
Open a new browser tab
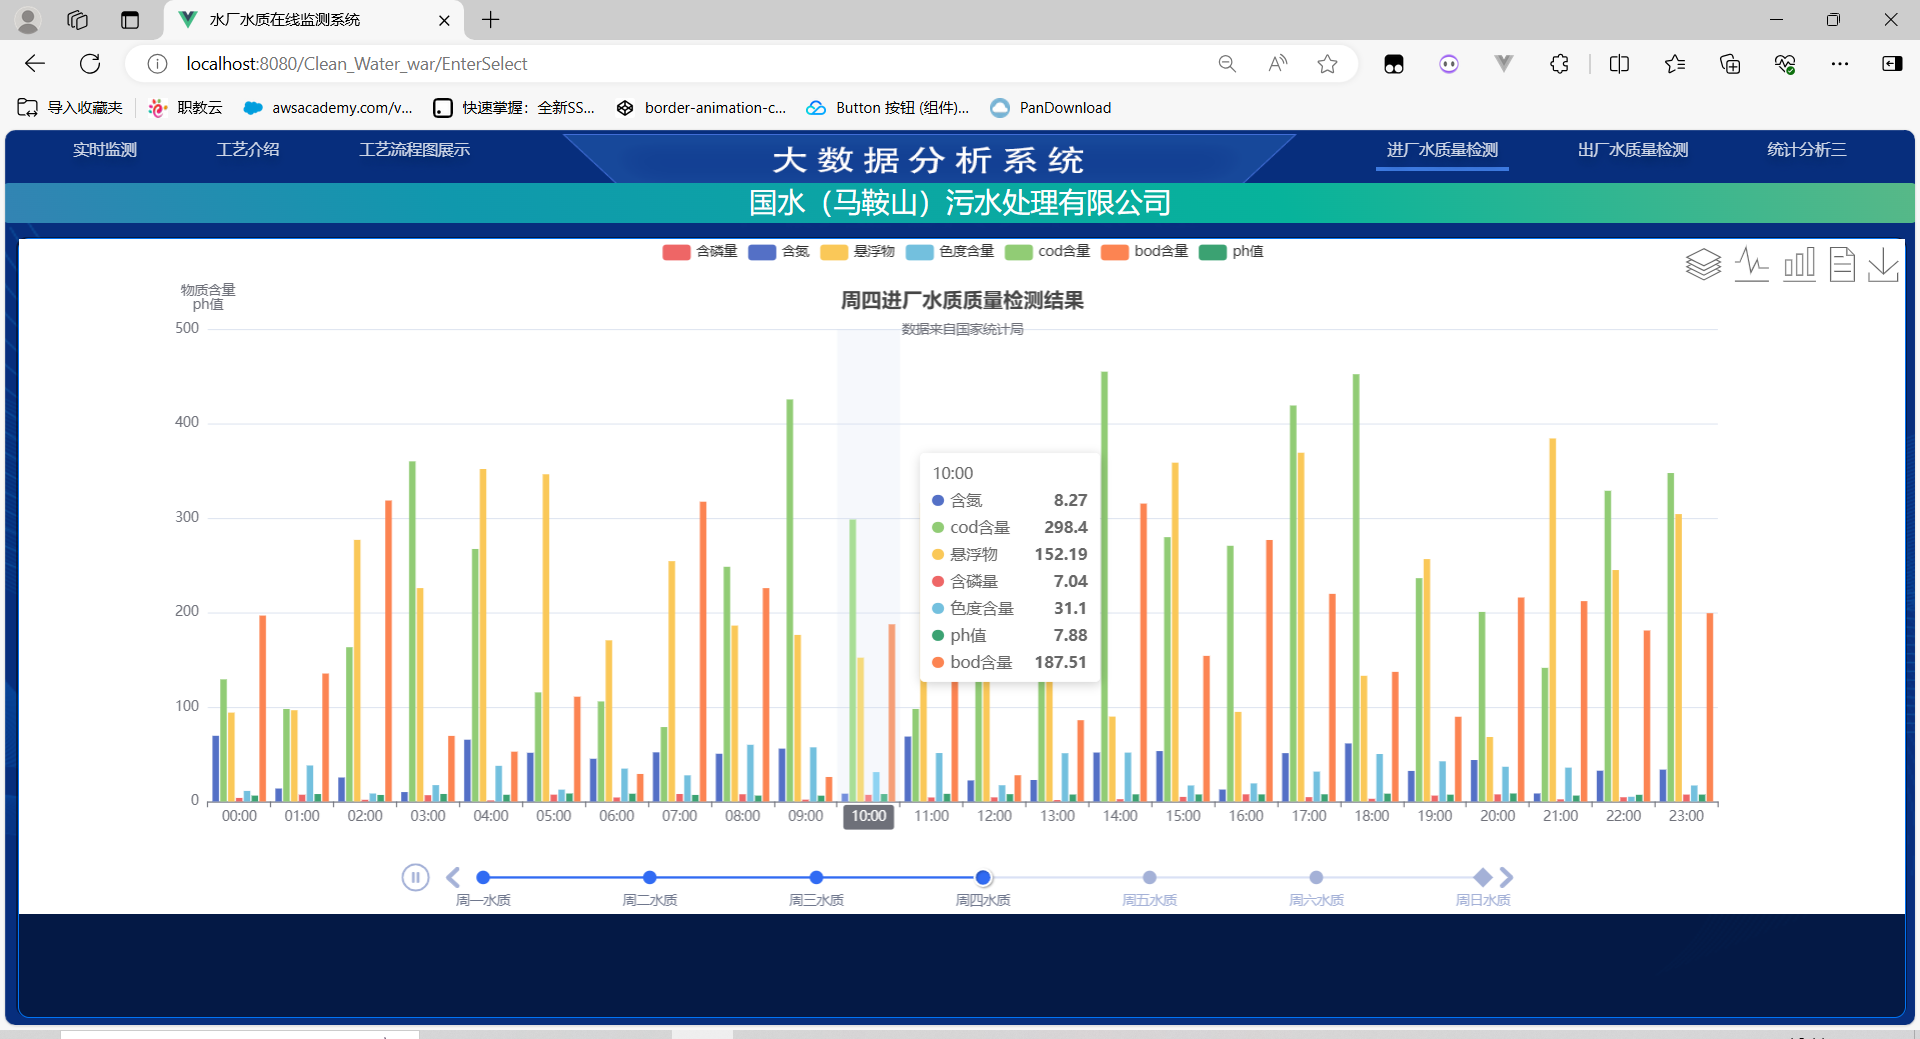(x=491, y=20)
